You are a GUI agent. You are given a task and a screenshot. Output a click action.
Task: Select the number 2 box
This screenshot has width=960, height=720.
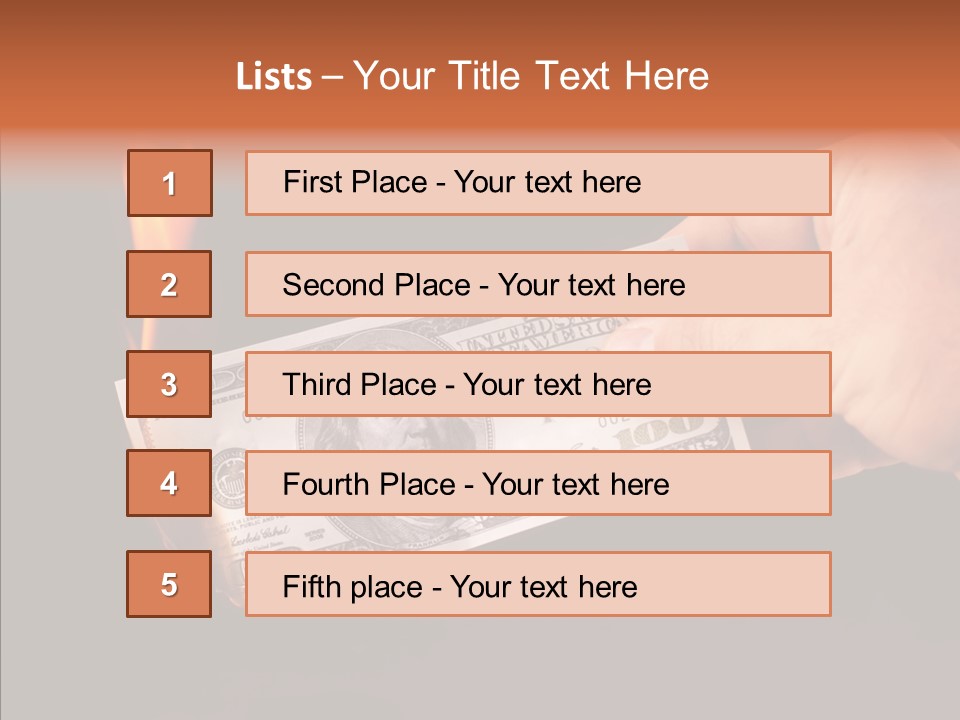170,284
